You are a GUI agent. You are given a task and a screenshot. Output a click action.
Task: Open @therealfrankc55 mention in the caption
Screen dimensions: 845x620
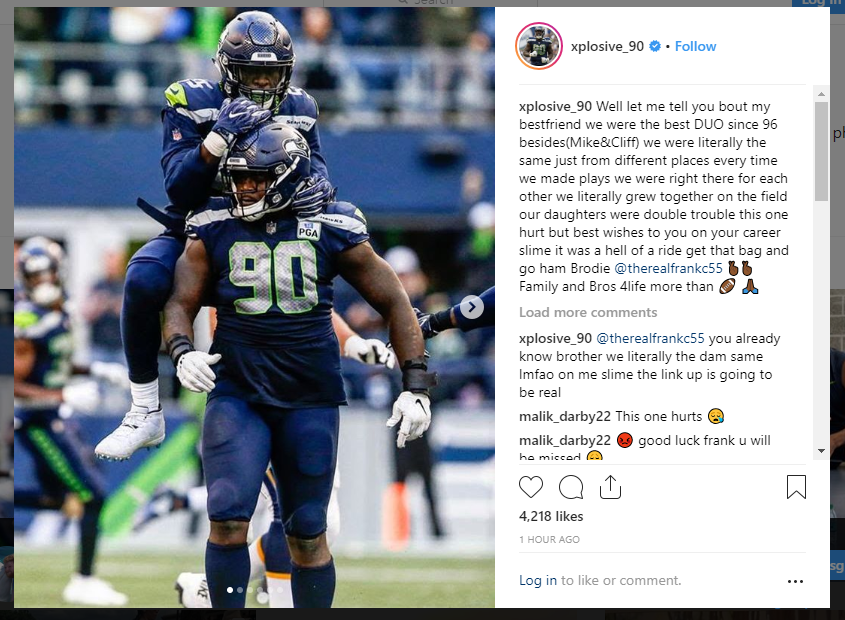(x=668, y=268)
